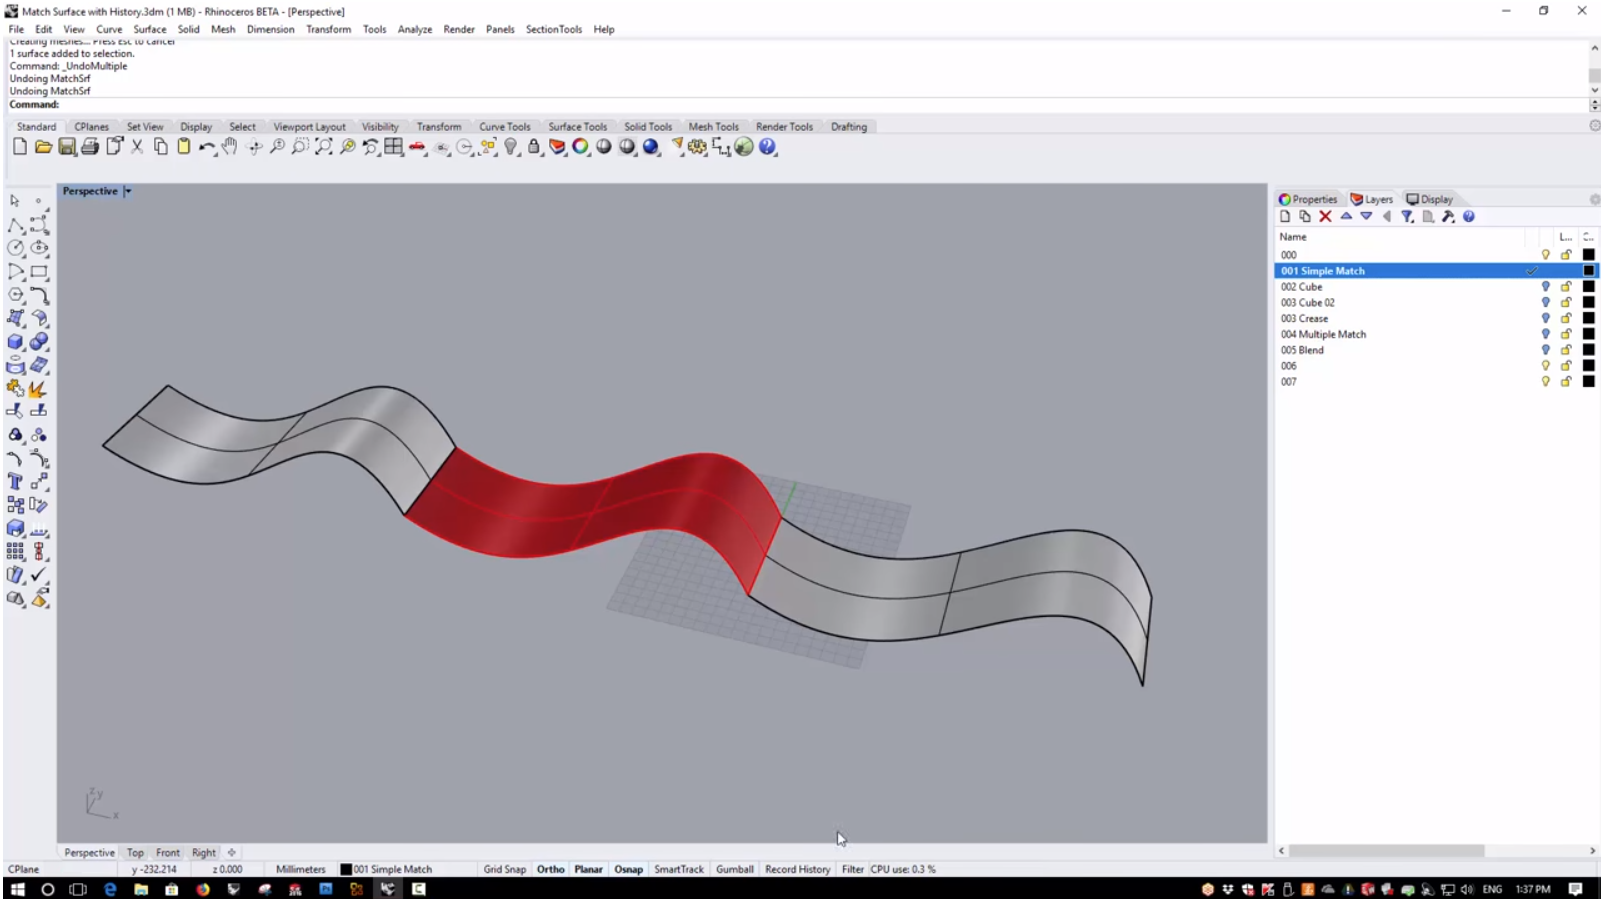Image resolution: width=1601 pixels, height=899 pixels.
Task: Click the Explode icon in left sidebar
Action: click(39, 389)
